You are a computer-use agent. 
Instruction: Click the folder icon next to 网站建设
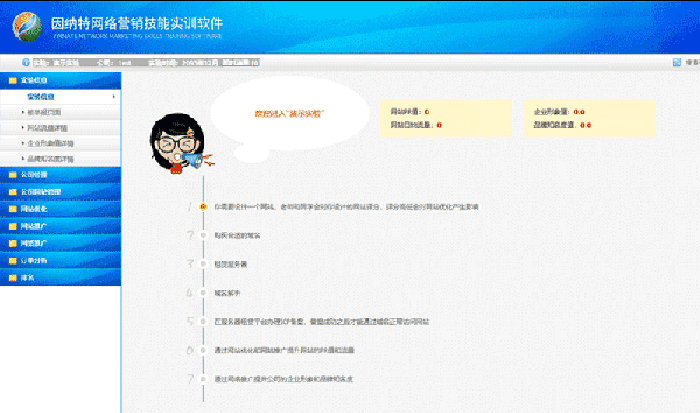(x=12, y=208)
